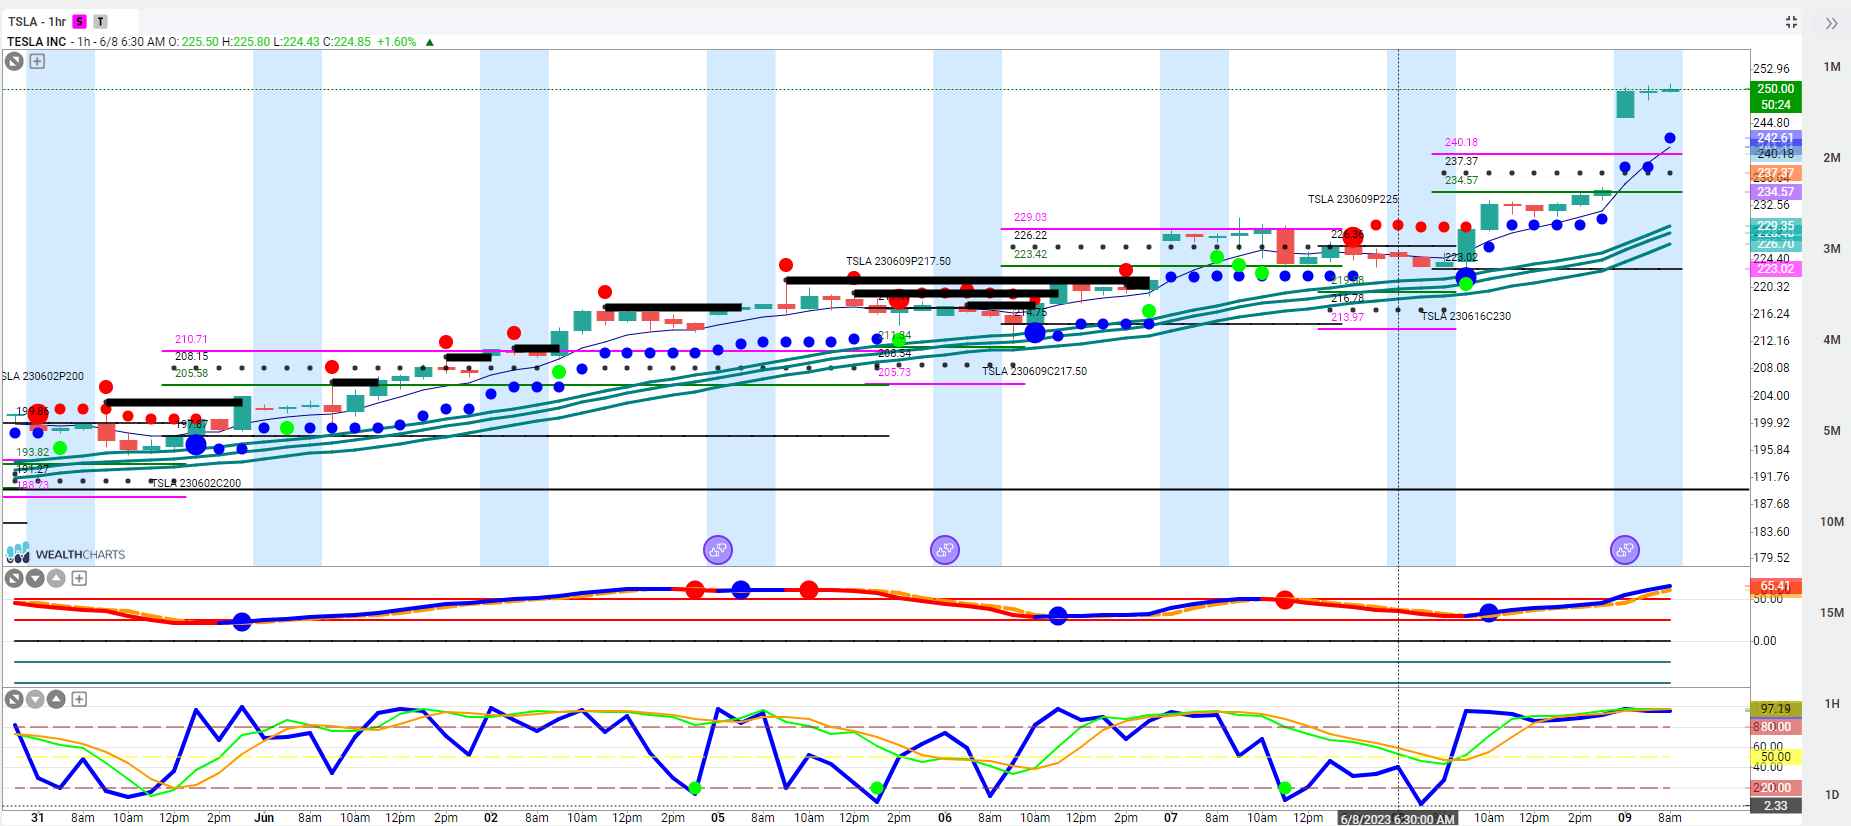Viewport: 1851px width, 826px height.
Task: Select the 2M timeframe
Action: (x=1831, y=158)
